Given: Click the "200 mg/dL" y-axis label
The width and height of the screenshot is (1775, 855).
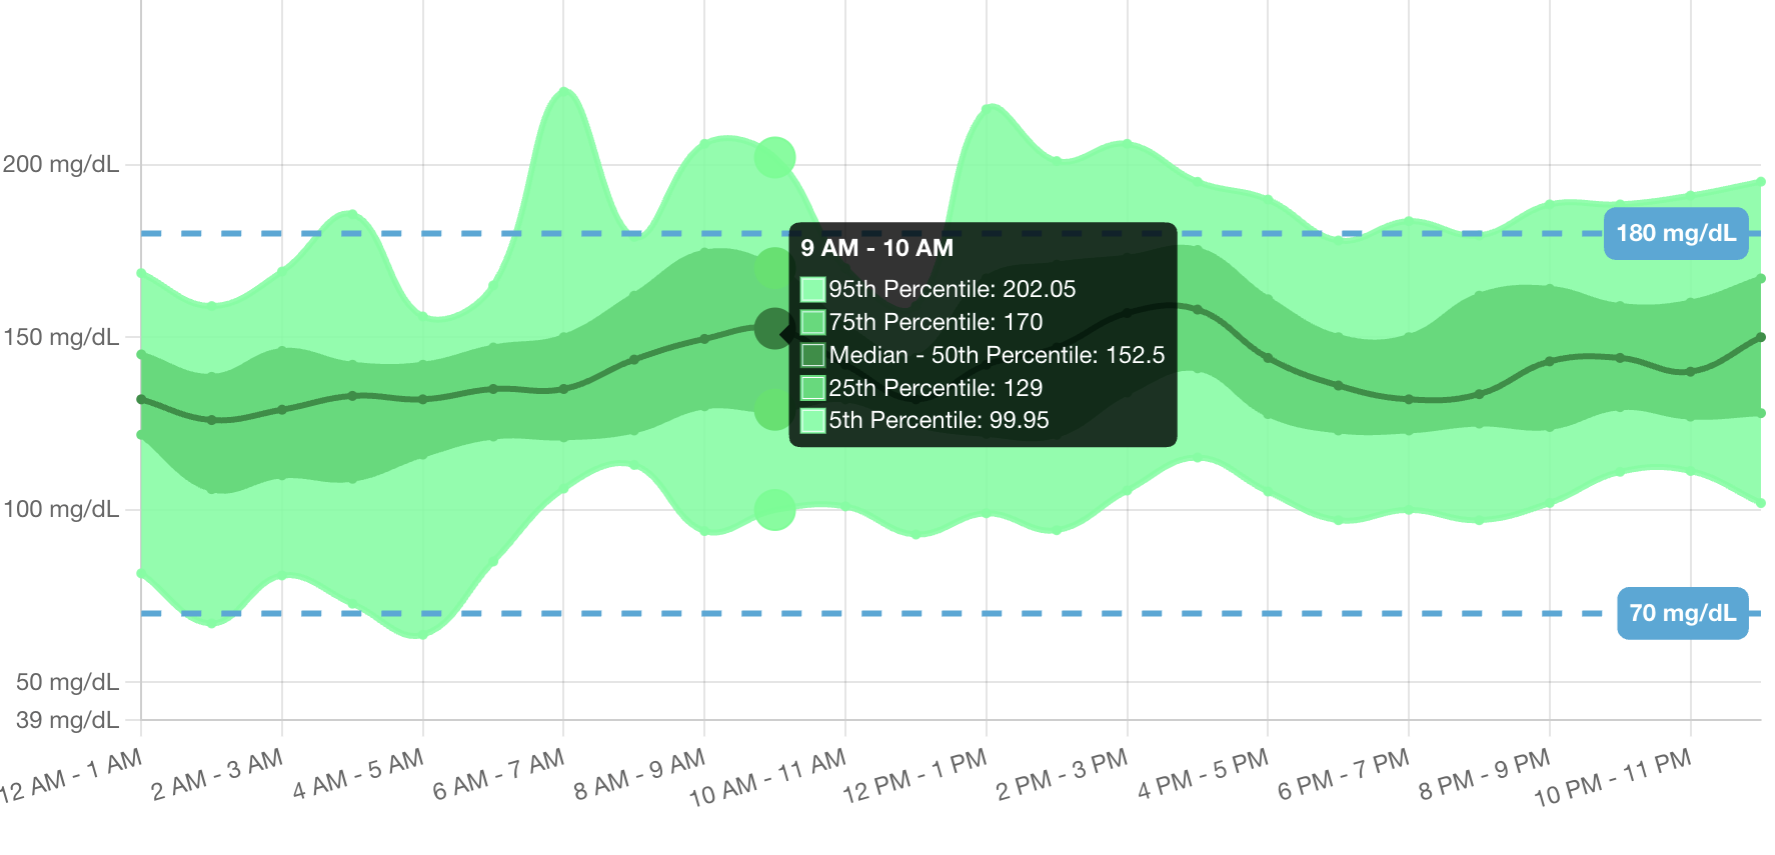Looking at the screenshot, I should pyautogui.click(x=60, y=164).
